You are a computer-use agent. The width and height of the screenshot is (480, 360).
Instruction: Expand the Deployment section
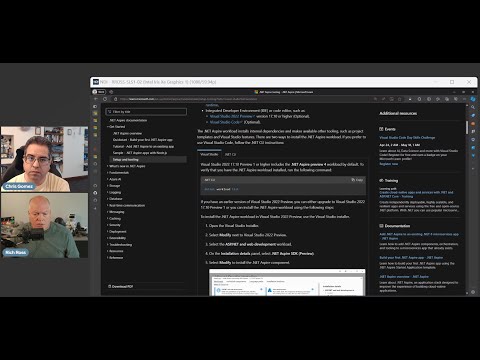(x=117, y=231)
